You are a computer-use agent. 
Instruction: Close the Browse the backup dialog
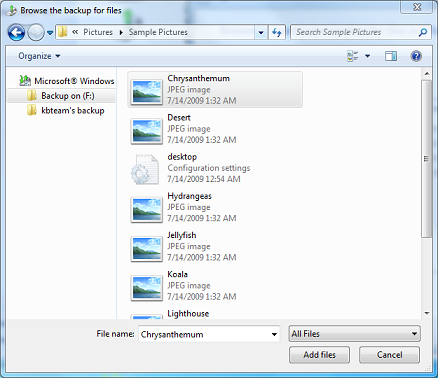[x=417, y=7]
